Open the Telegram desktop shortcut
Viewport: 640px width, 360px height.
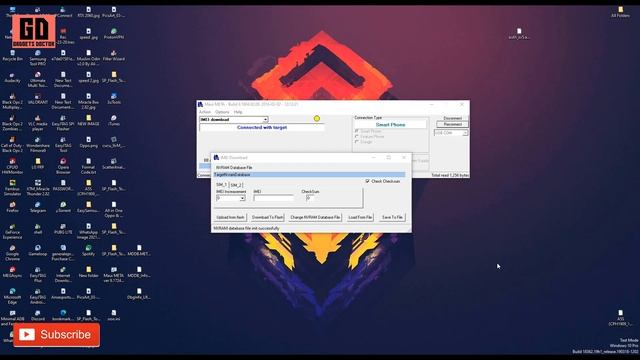(x=38, y=207)
